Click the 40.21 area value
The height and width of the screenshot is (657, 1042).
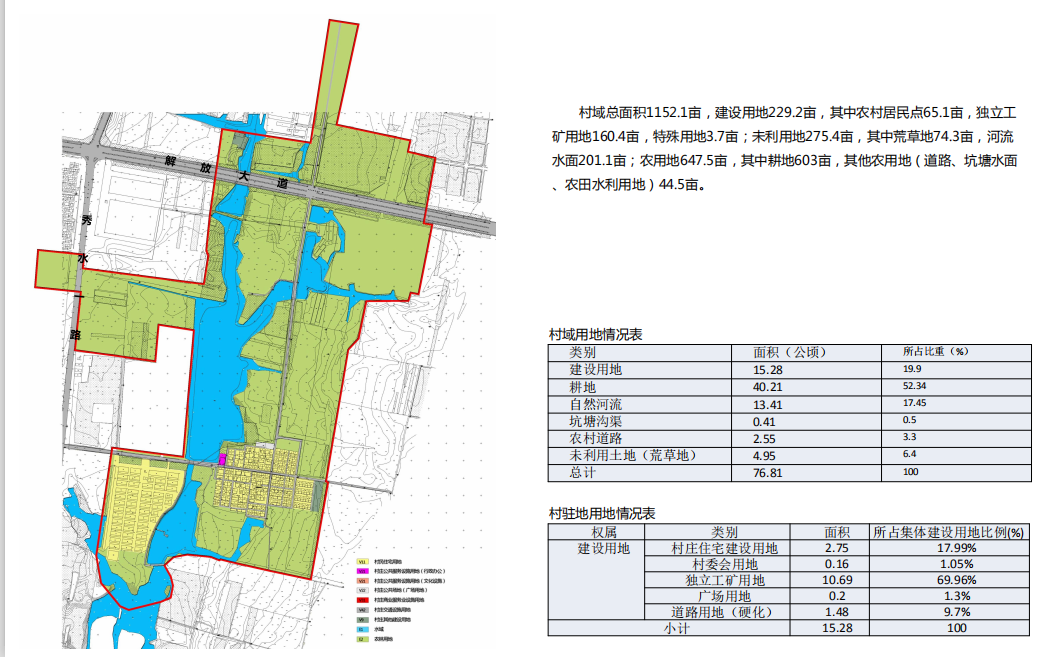tap(768, 387)
